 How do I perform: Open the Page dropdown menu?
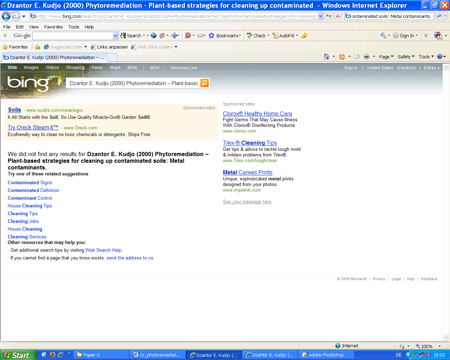[386, 57]
